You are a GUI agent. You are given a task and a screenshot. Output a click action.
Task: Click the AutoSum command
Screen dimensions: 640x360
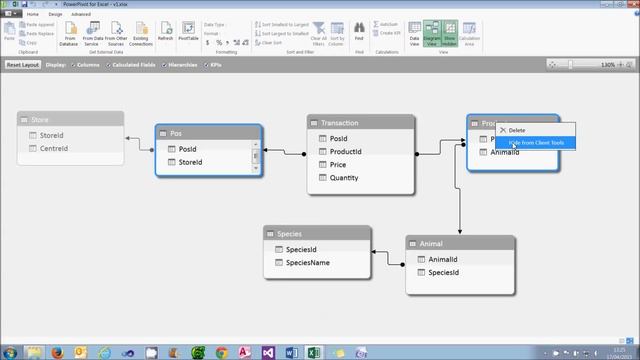(386, 24)
